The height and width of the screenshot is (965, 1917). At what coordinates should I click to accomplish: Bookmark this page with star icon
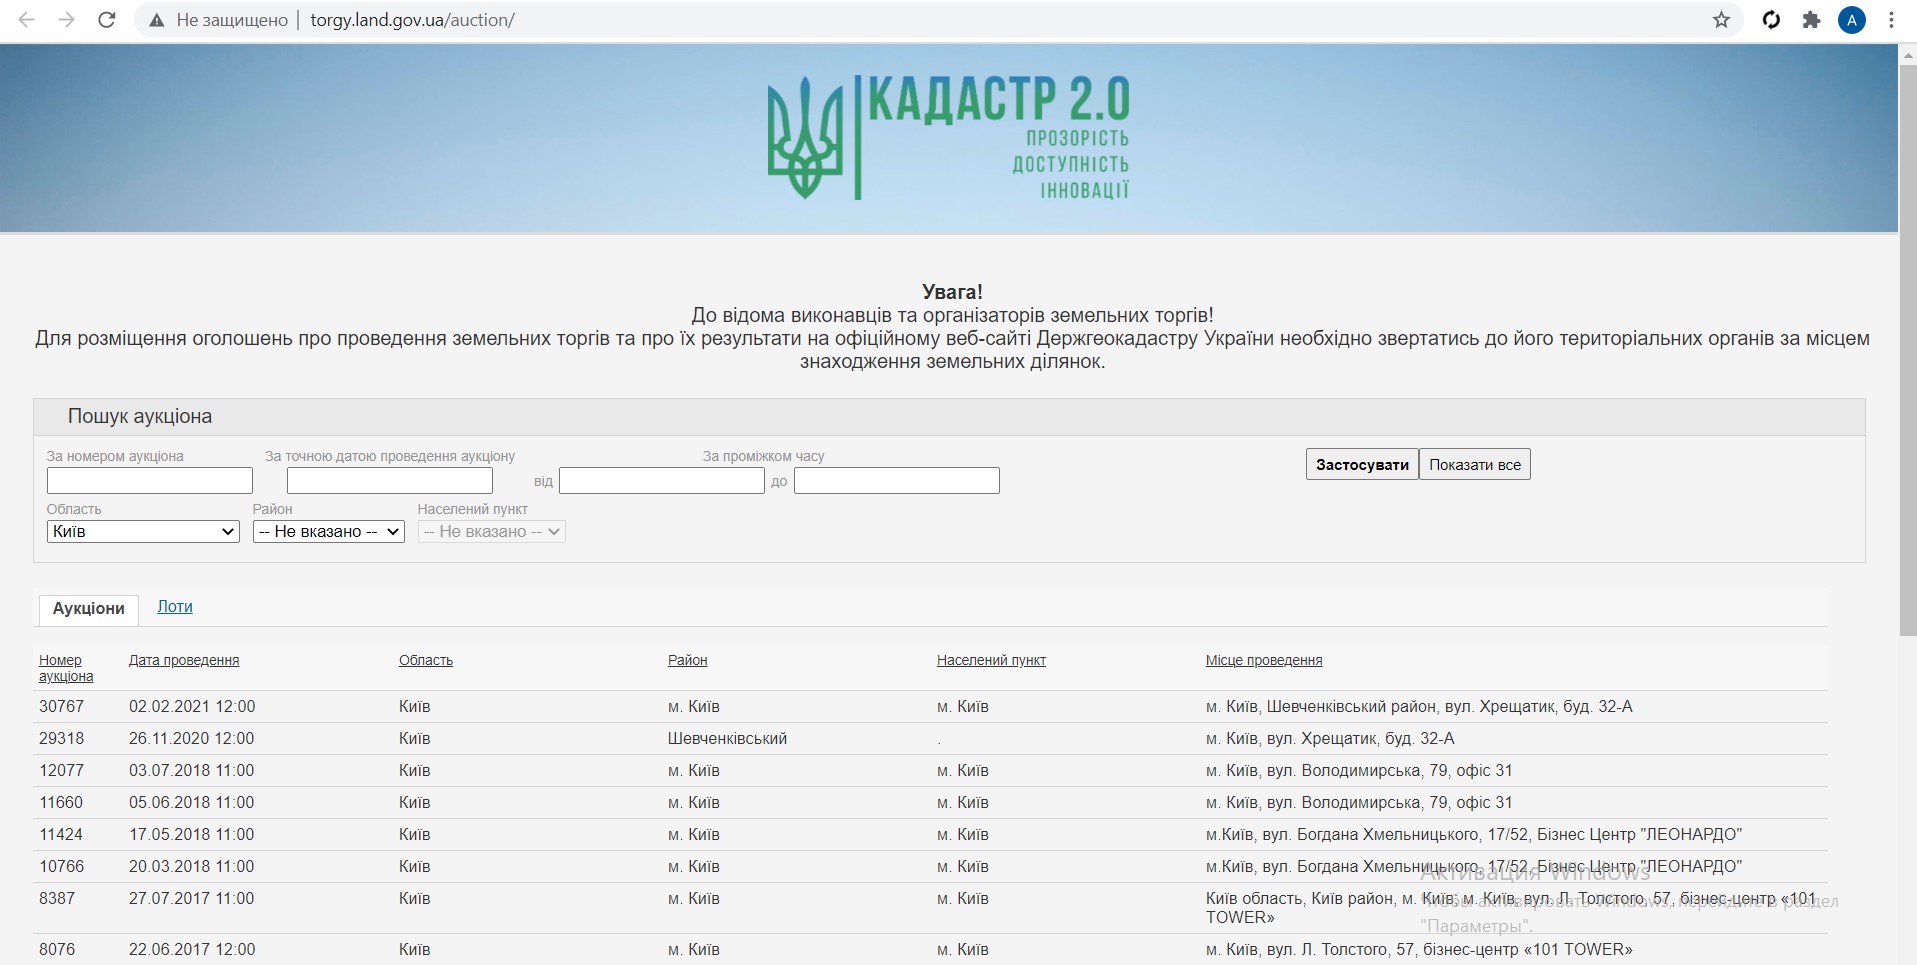(x=1721, y=20)
